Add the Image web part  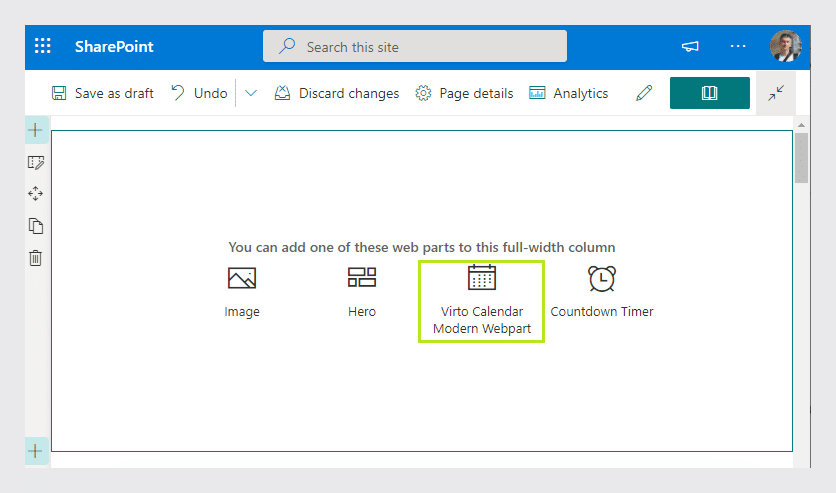(x=242, y=293)
